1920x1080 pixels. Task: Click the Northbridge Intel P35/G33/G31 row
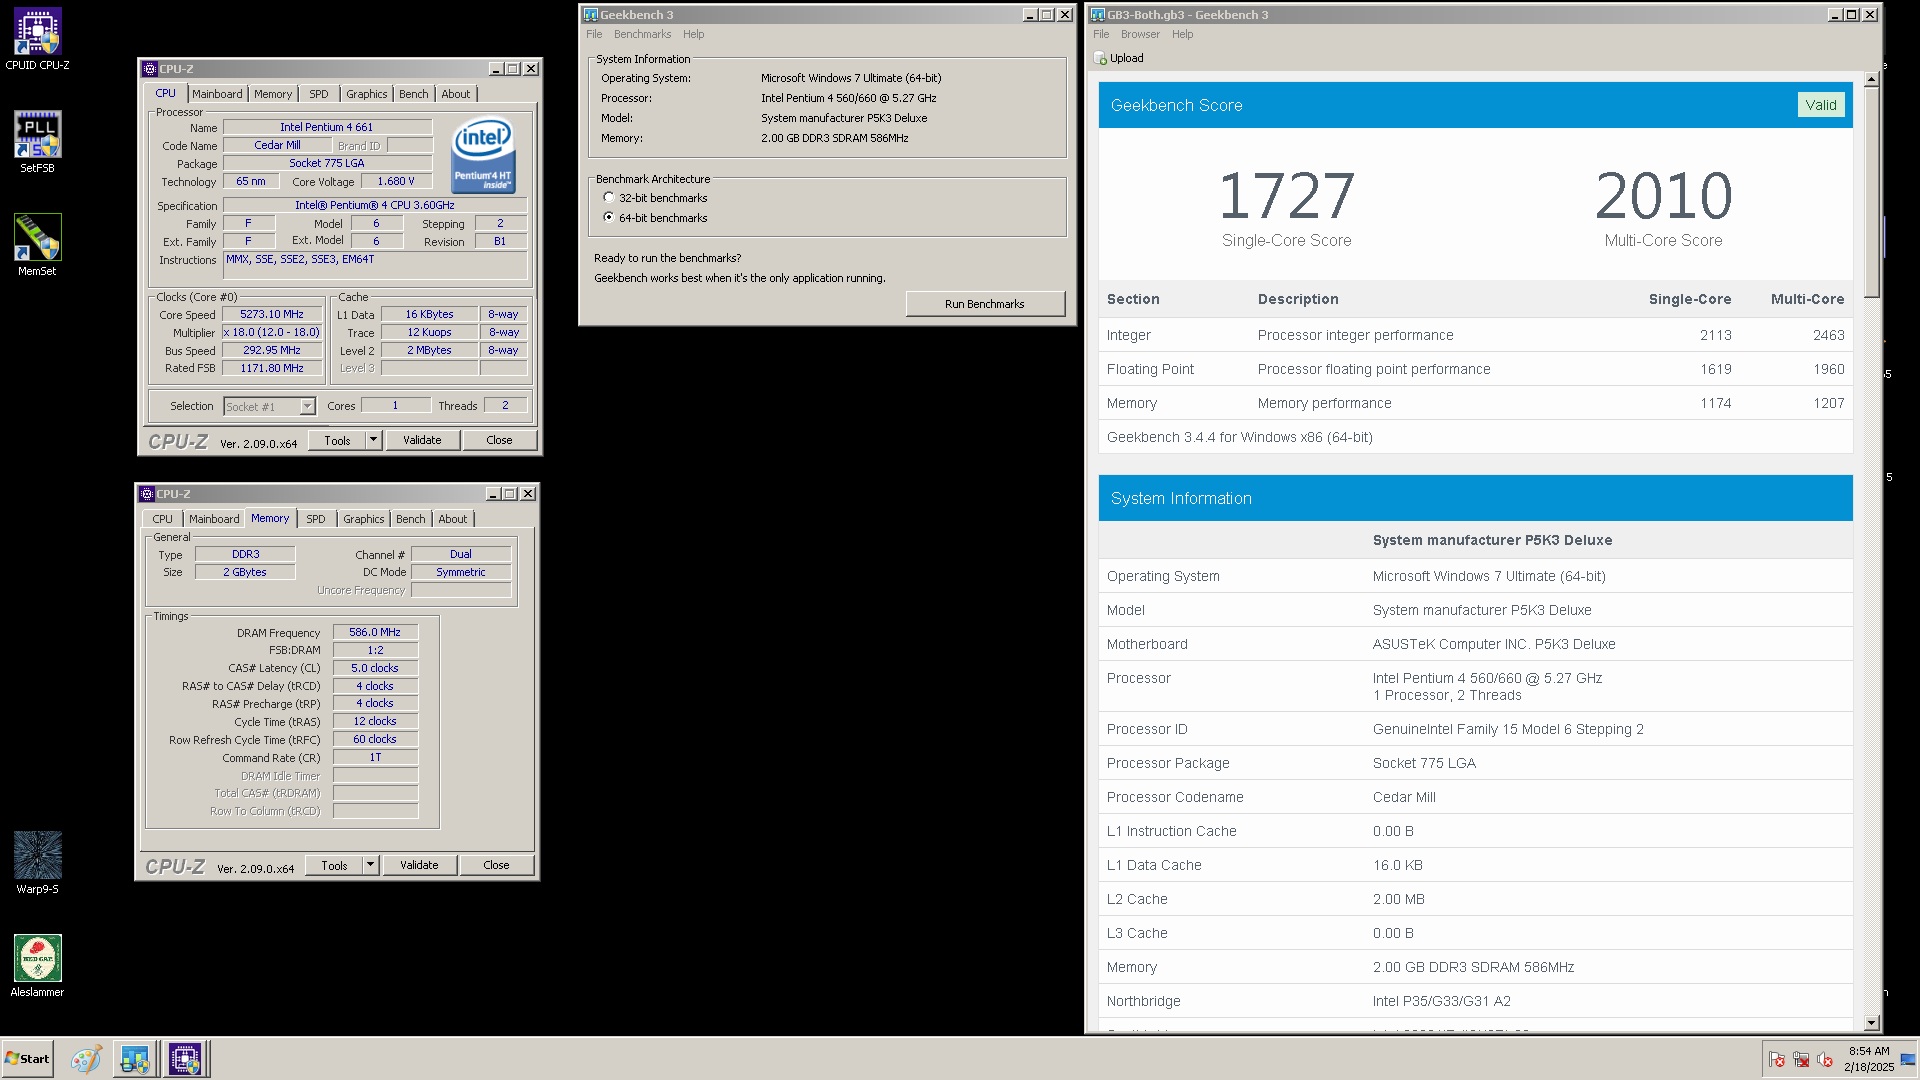(x=1475, y=1001)
